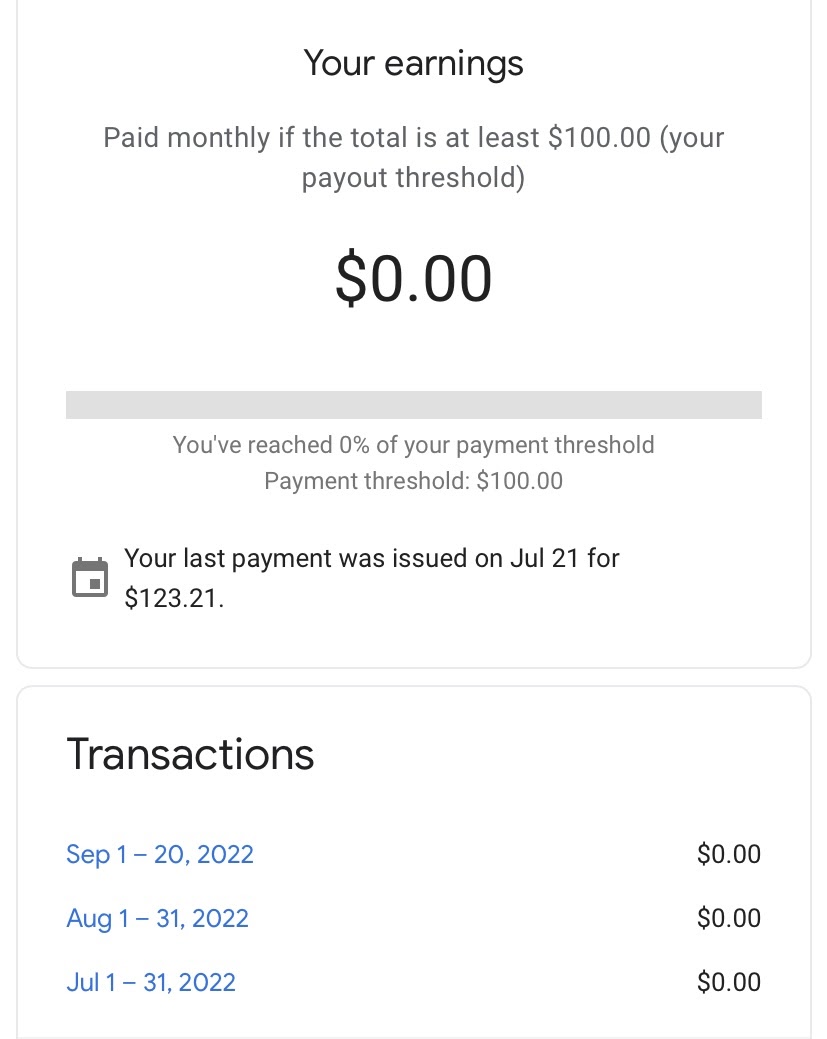Open the Jul 1 – 31, 2022 transactions
Viewport: 827px width, 1039px height.
pos(151,982)
